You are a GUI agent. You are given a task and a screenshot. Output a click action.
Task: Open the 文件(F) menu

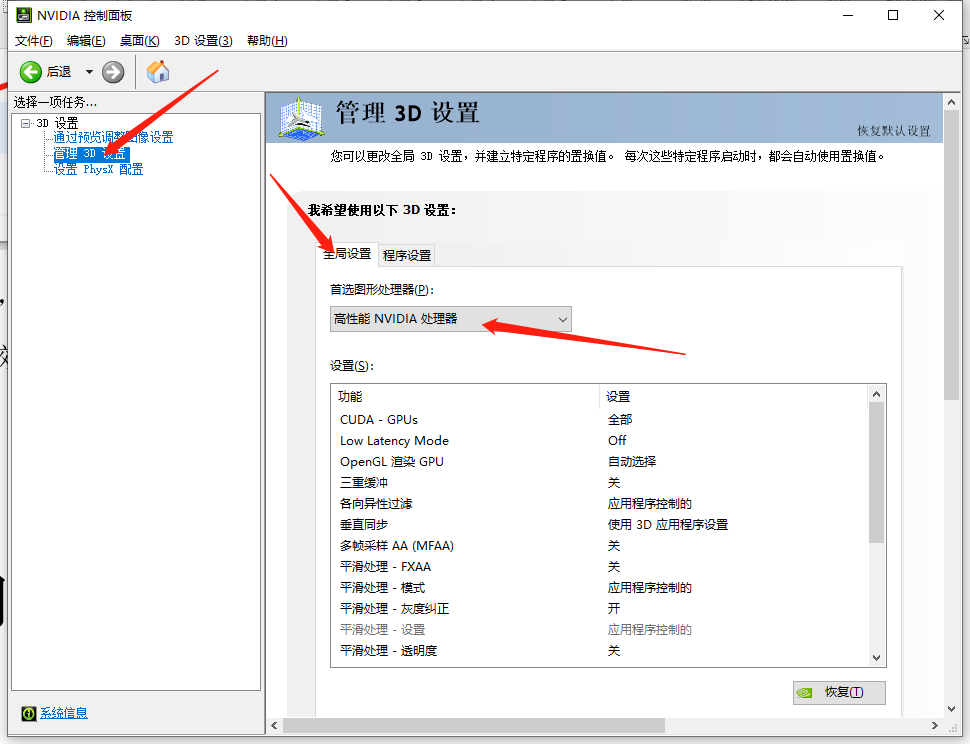[33, 41]
